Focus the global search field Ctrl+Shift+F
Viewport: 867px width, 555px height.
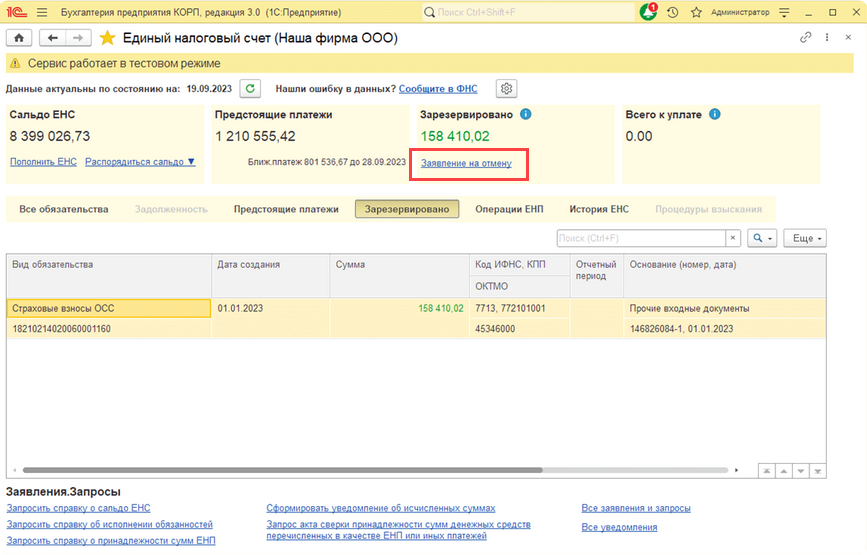(x=528, y=12)
